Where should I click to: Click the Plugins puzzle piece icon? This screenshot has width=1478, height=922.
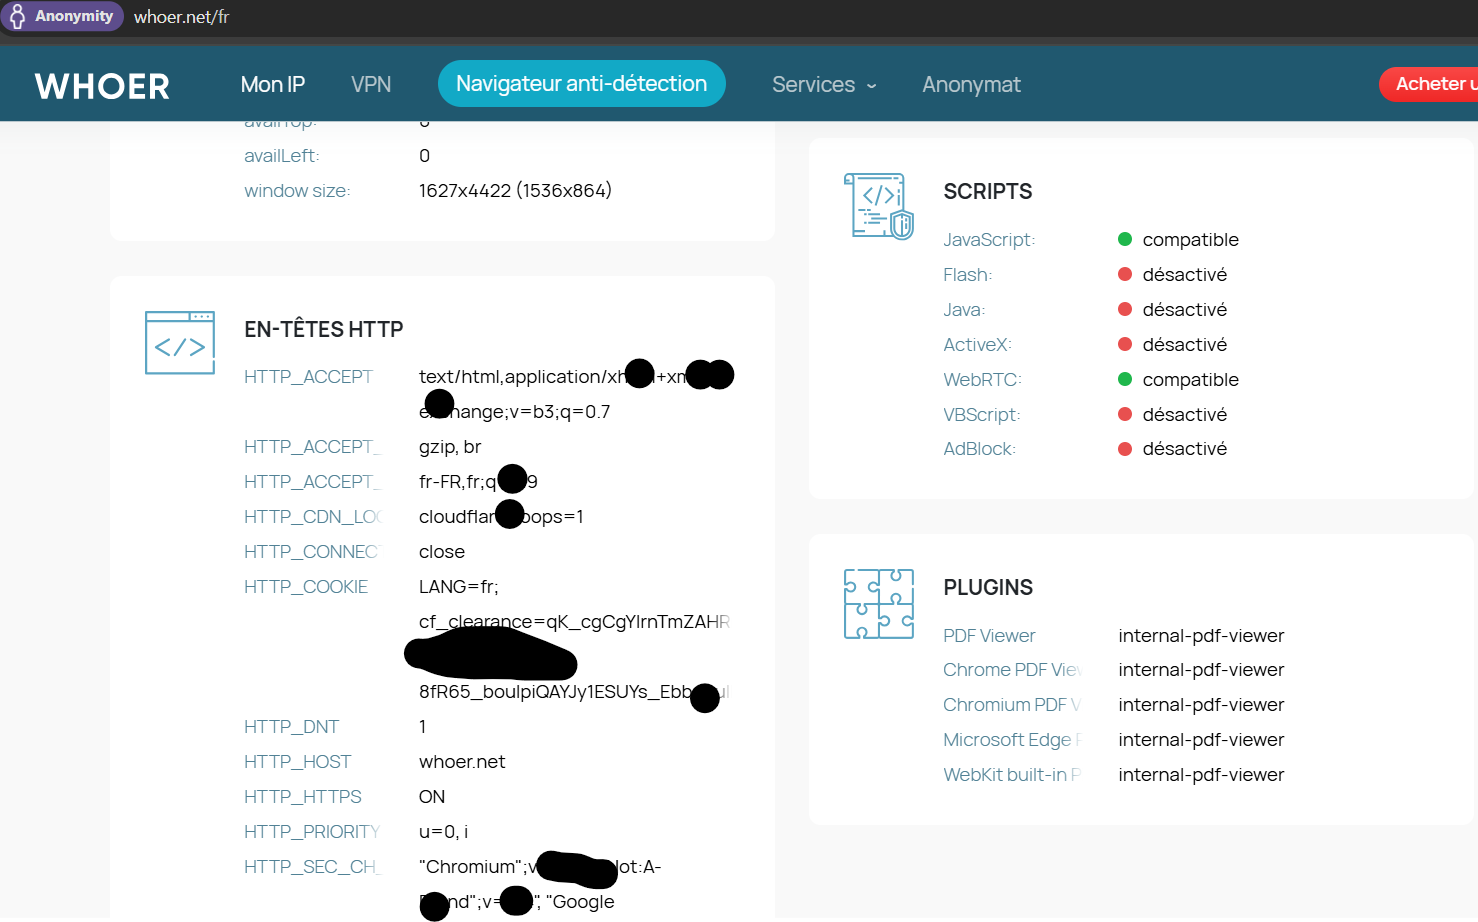(878, 603)
